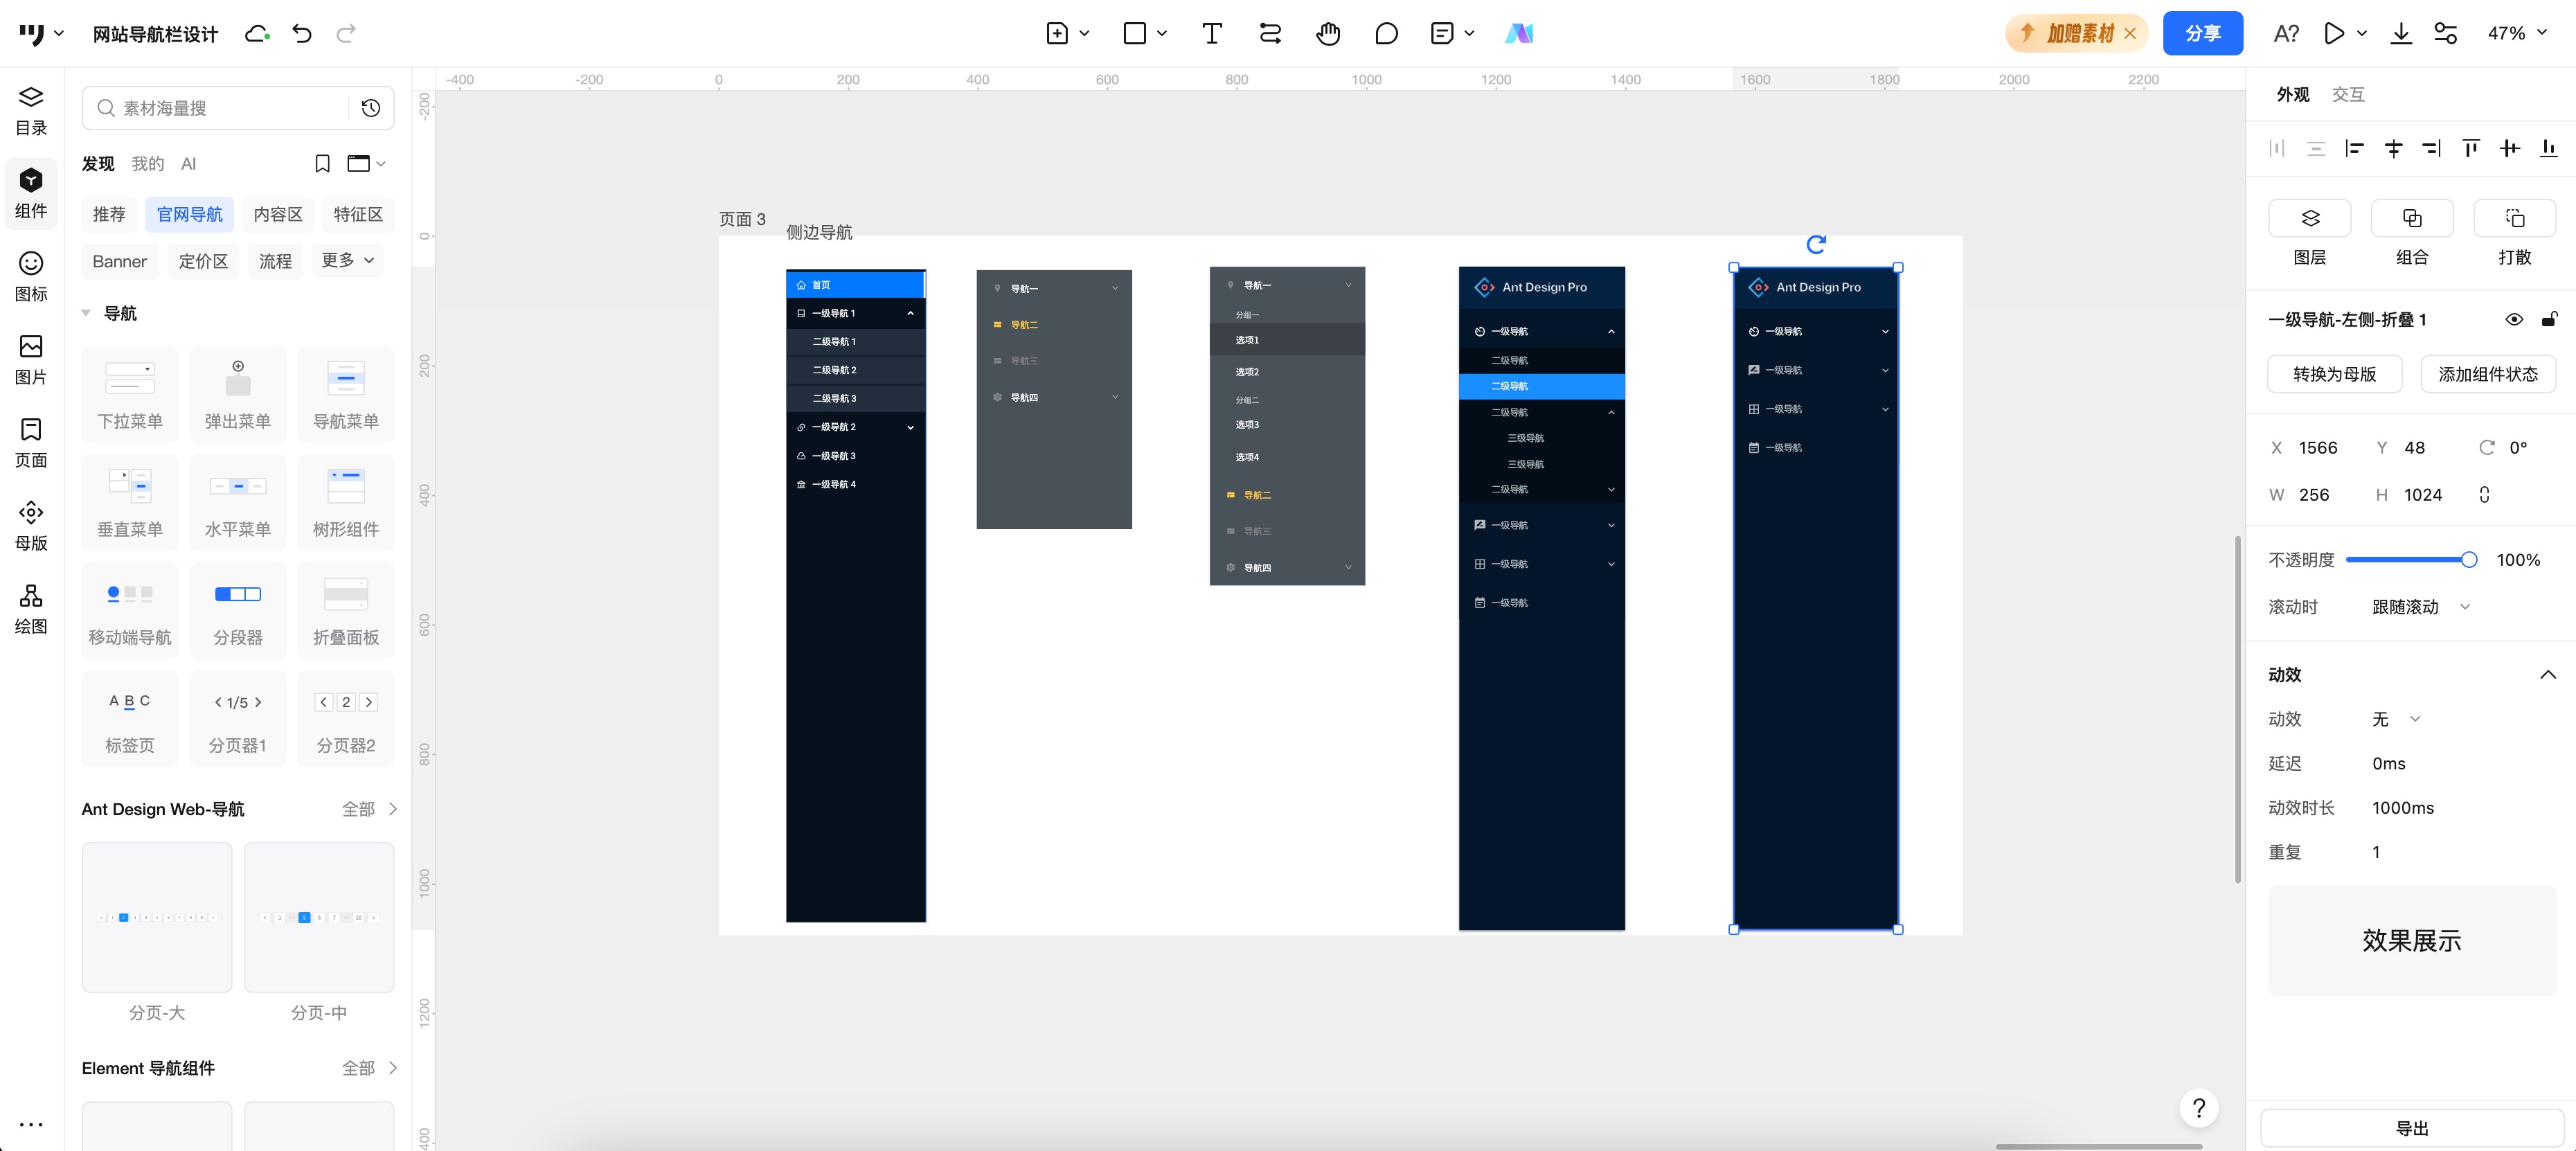Select the 官网导航 category
Viewport: 2576px width, 1151px height.
(189, 214)
